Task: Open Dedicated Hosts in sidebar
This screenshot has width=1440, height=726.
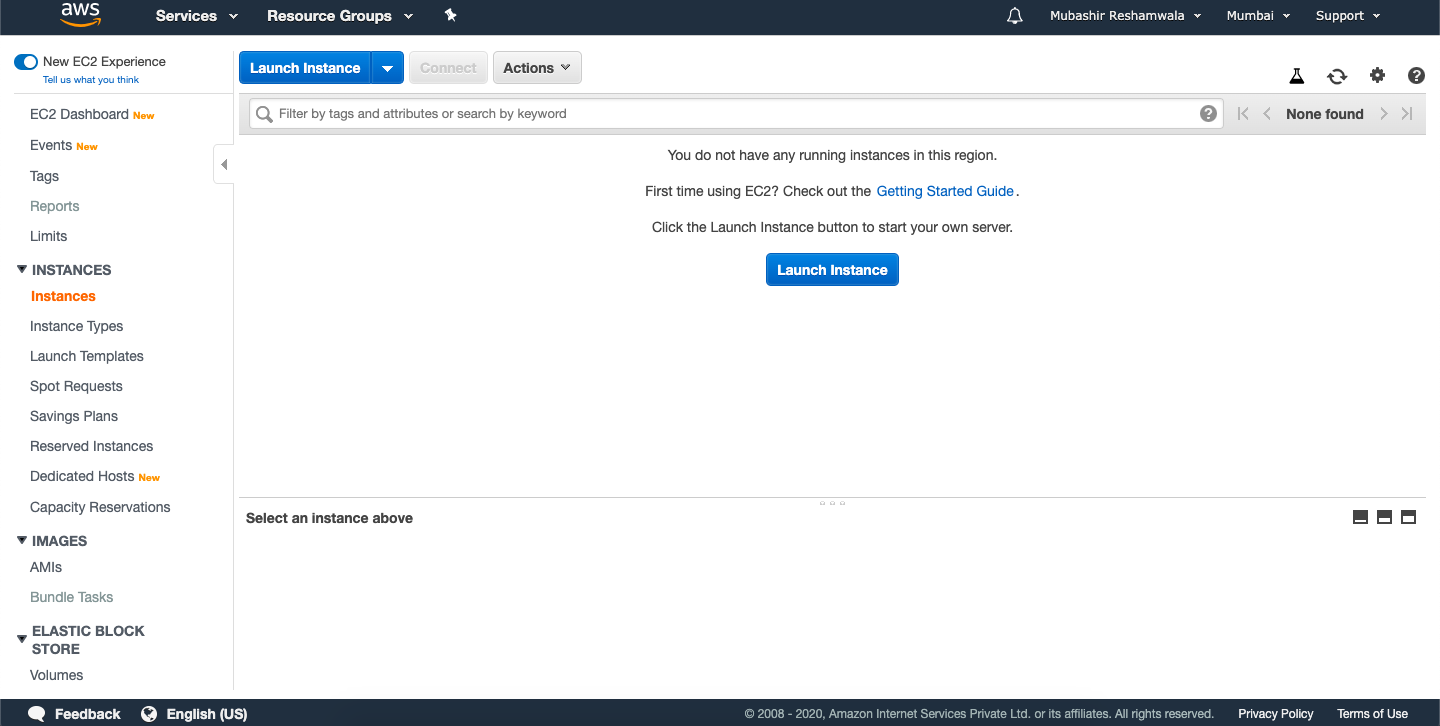Action: click(x=82, y=476)
